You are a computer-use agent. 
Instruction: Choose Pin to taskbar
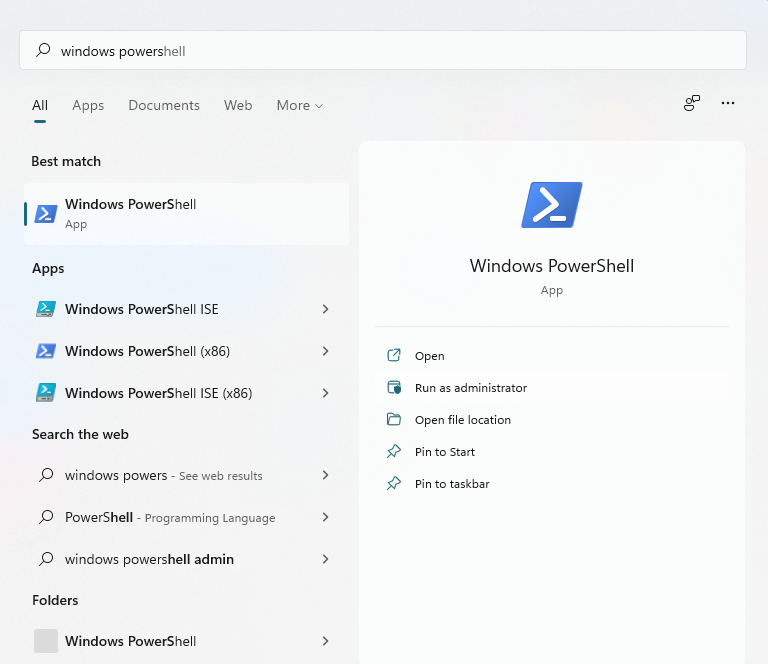(x=552, y=484)
